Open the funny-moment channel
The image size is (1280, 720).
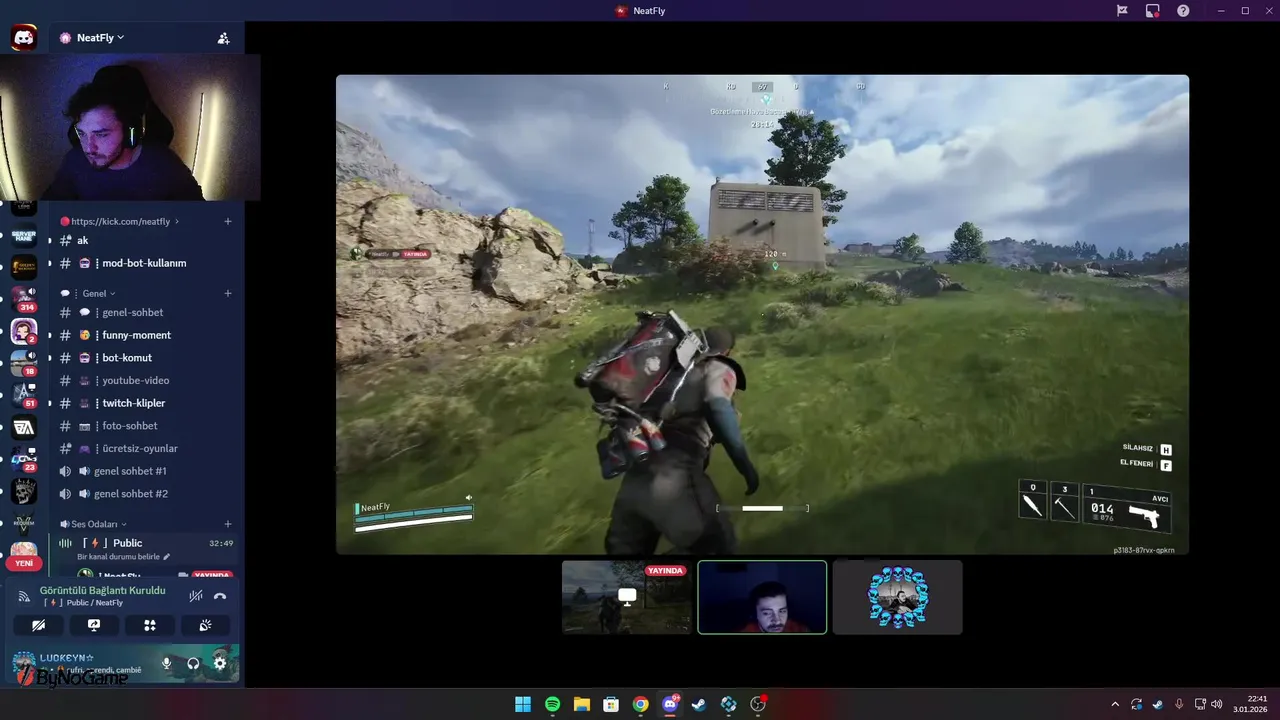pyautogui.click(x=145, y=335)
